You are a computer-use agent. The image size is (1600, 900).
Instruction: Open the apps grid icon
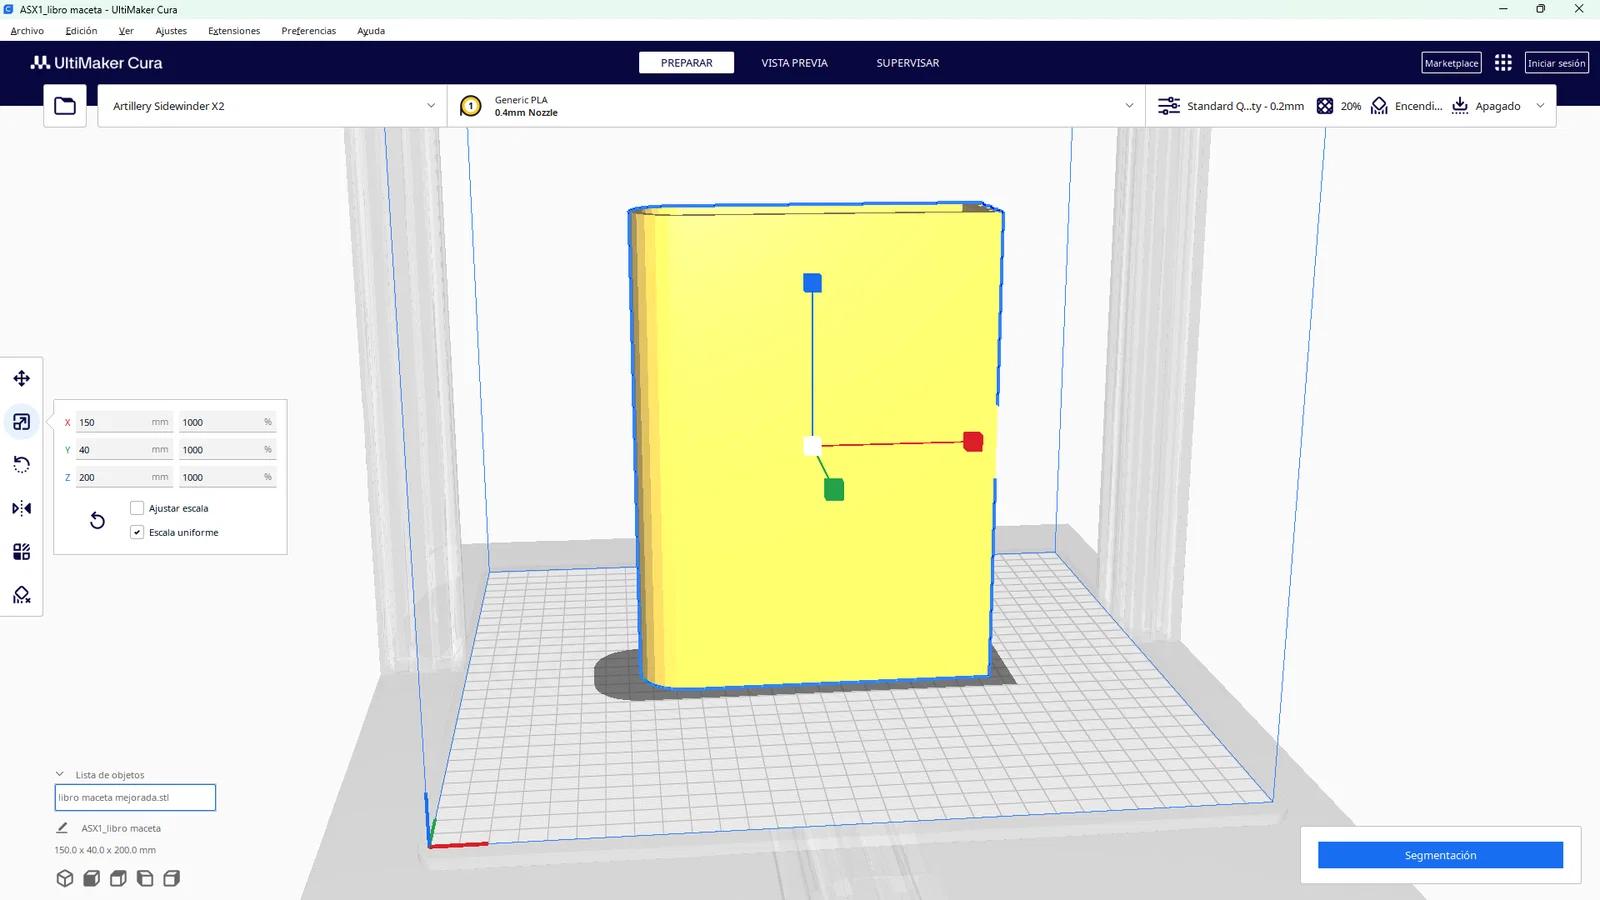[1503, 63]
